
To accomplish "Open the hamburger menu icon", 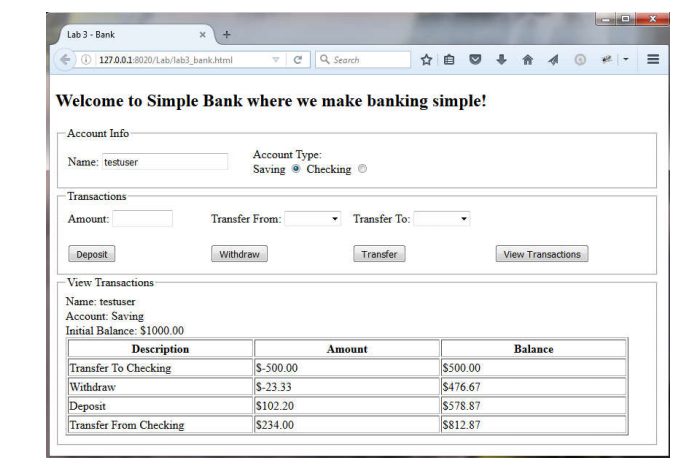I will point(653,60).
